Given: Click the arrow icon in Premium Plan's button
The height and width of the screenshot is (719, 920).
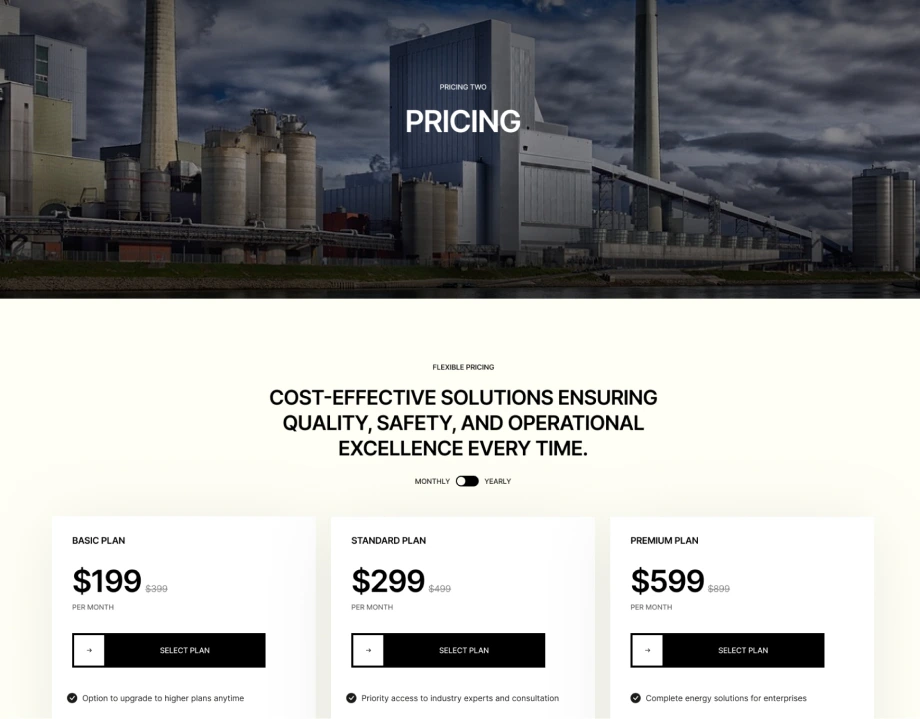Looking at the screenshot, I should pos(646,650).
